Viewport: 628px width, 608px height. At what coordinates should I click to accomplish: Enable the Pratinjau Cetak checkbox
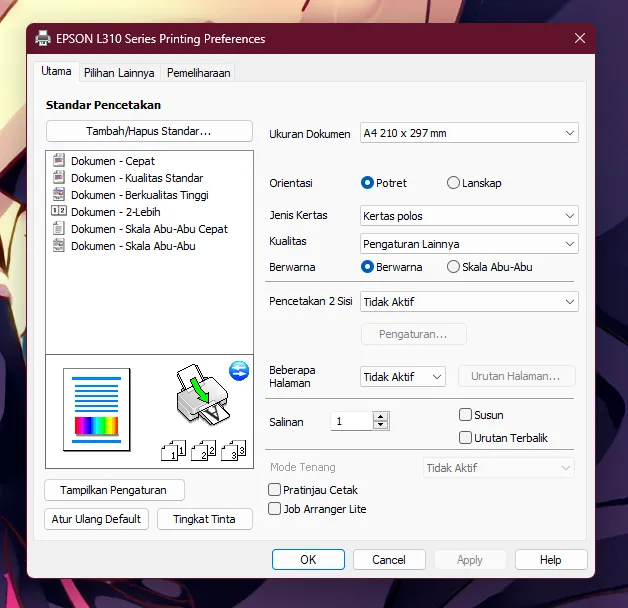click(275, 490)
